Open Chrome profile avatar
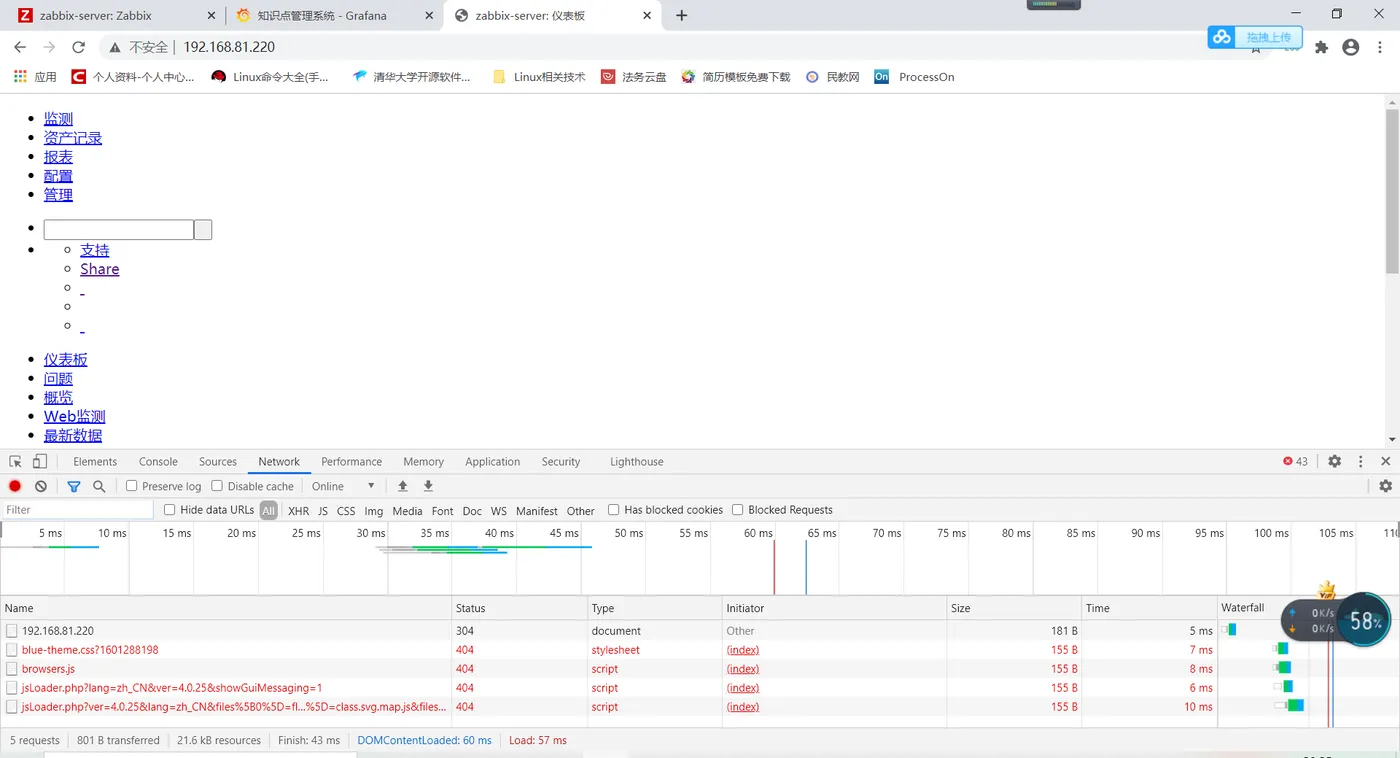The image size is (1400, 758). pos(1351,47)
